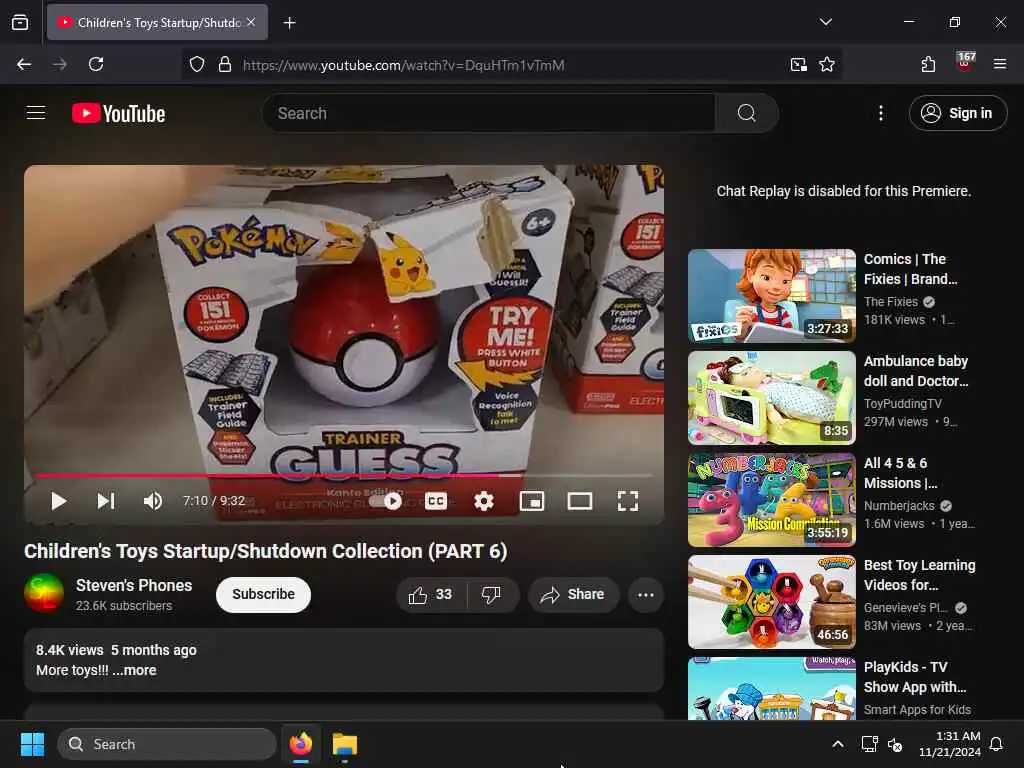Open YouTube settings three-dot menu
This screenshot has width=1024, height=768.
tap(880, 113)
